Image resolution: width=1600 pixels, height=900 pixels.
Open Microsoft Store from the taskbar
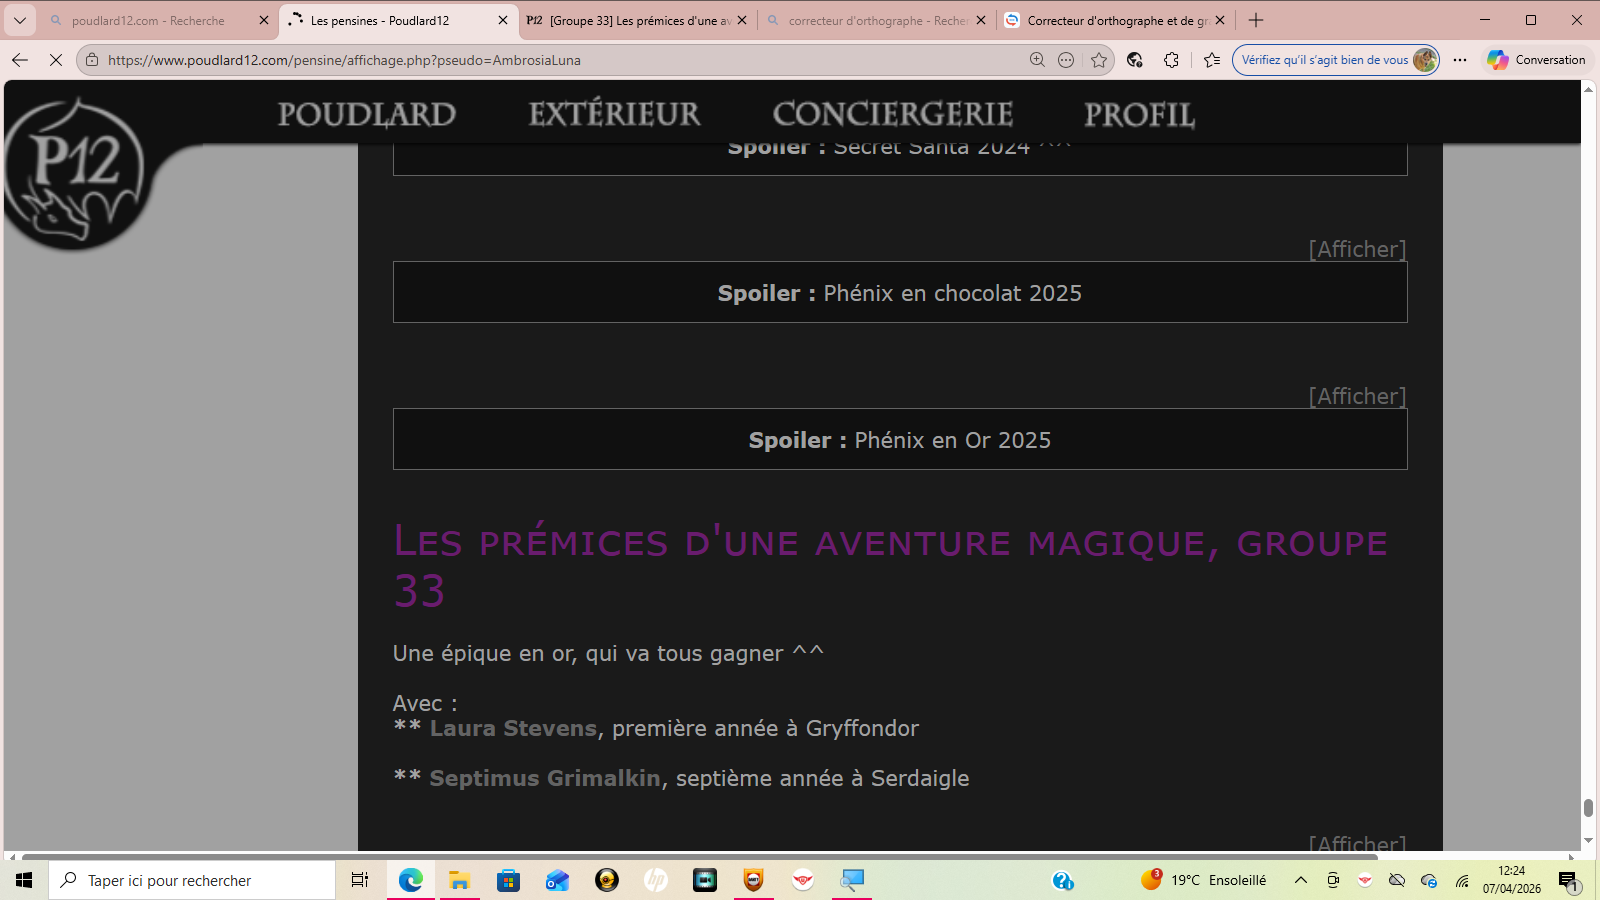[x=508, y=880]
